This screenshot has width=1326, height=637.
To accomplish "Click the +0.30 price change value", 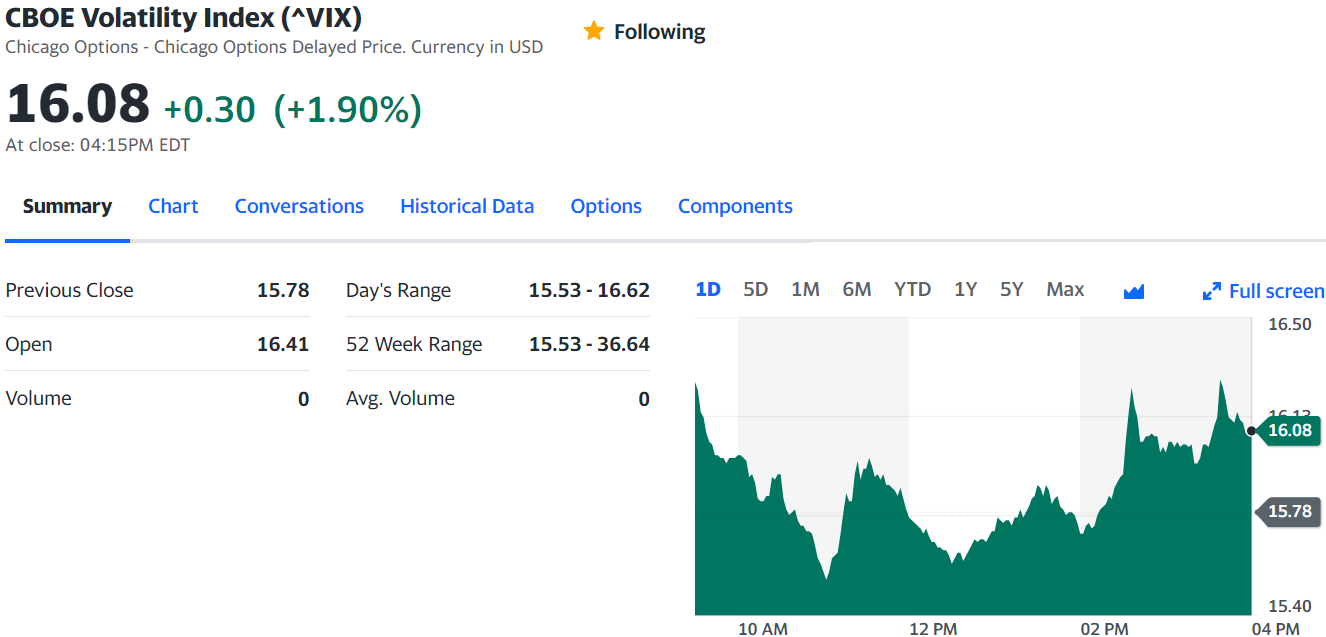I will (x=209, y=109).
